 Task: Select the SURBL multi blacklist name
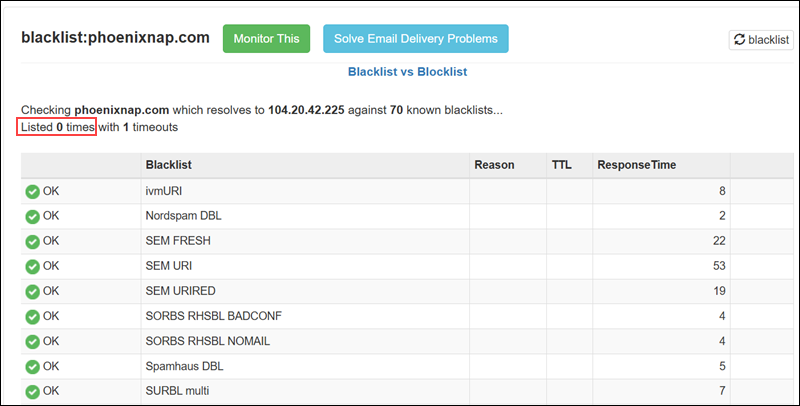(178, 391)
